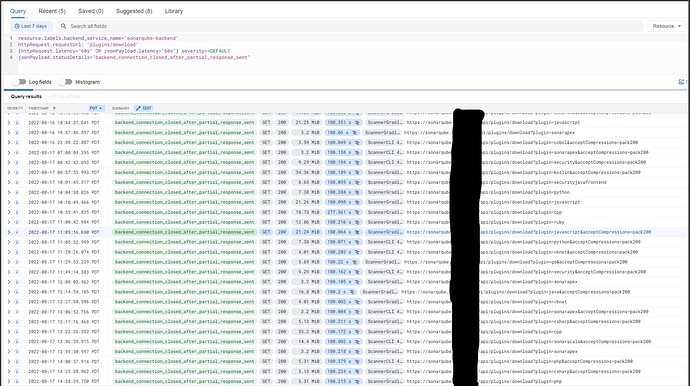Expand the 2022-08-17 10:59:41 log entry

tap(8, 212)
